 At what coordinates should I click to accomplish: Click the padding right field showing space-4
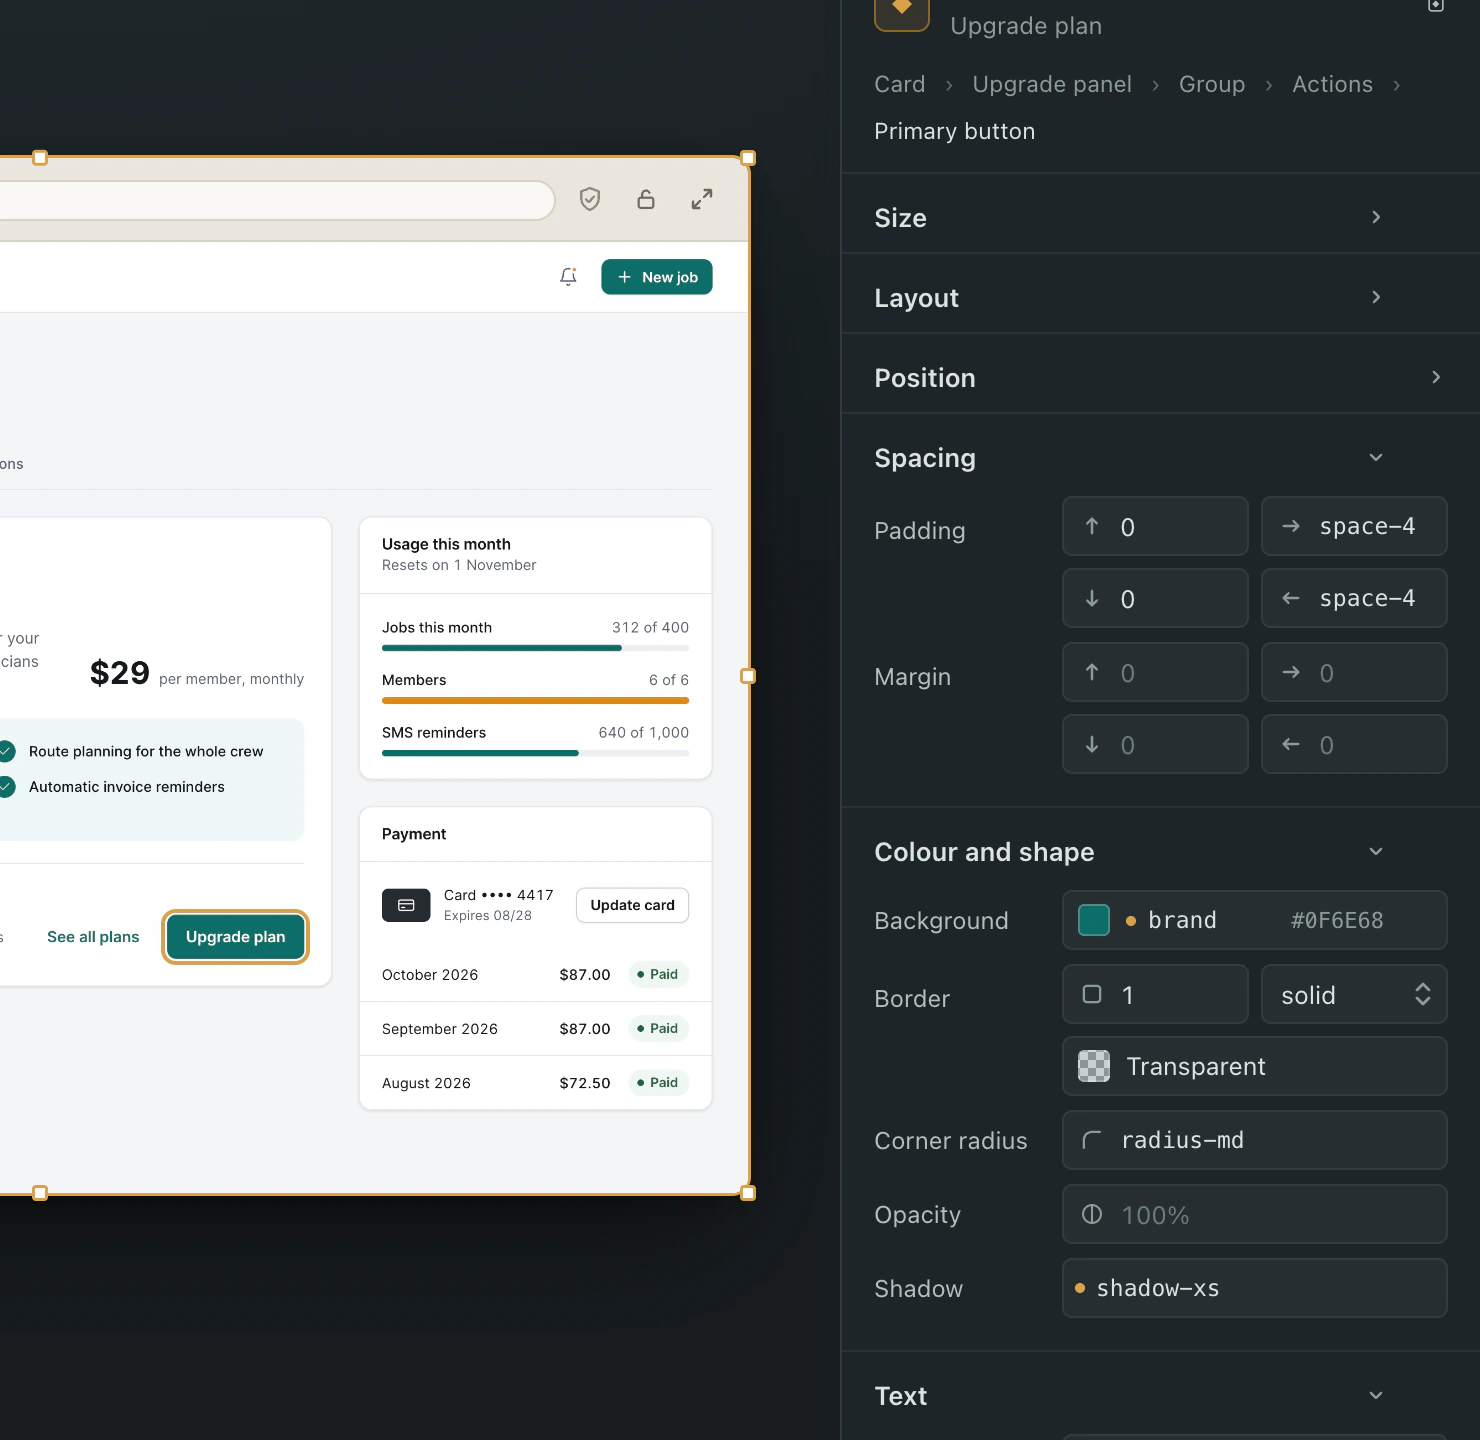click(1354, 526)
